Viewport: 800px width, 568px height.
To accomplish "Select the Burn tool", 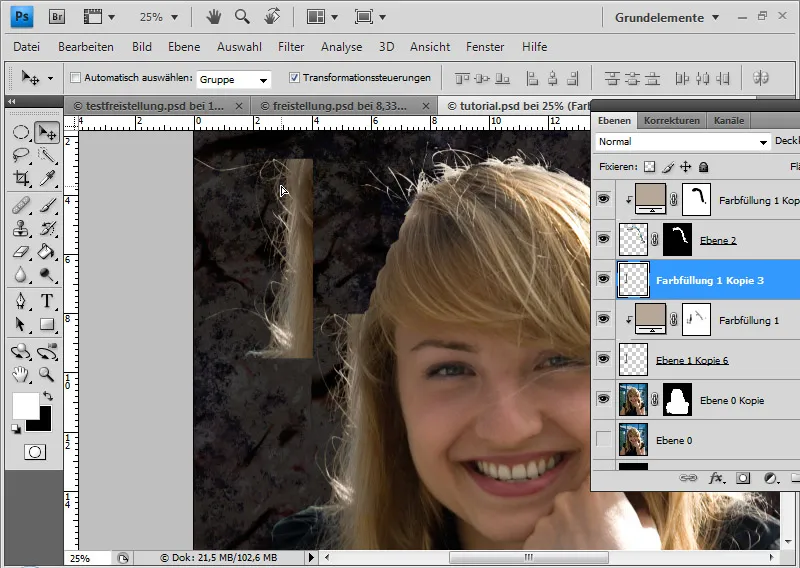I will [x=47, y=275].
